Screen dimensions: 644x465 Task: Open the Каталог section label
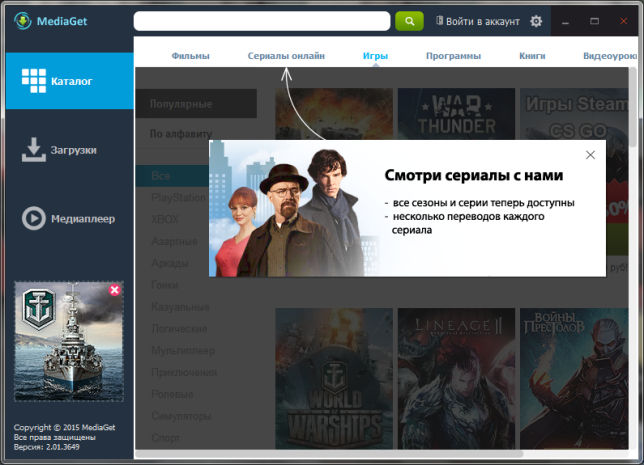[x=71, y=81]
